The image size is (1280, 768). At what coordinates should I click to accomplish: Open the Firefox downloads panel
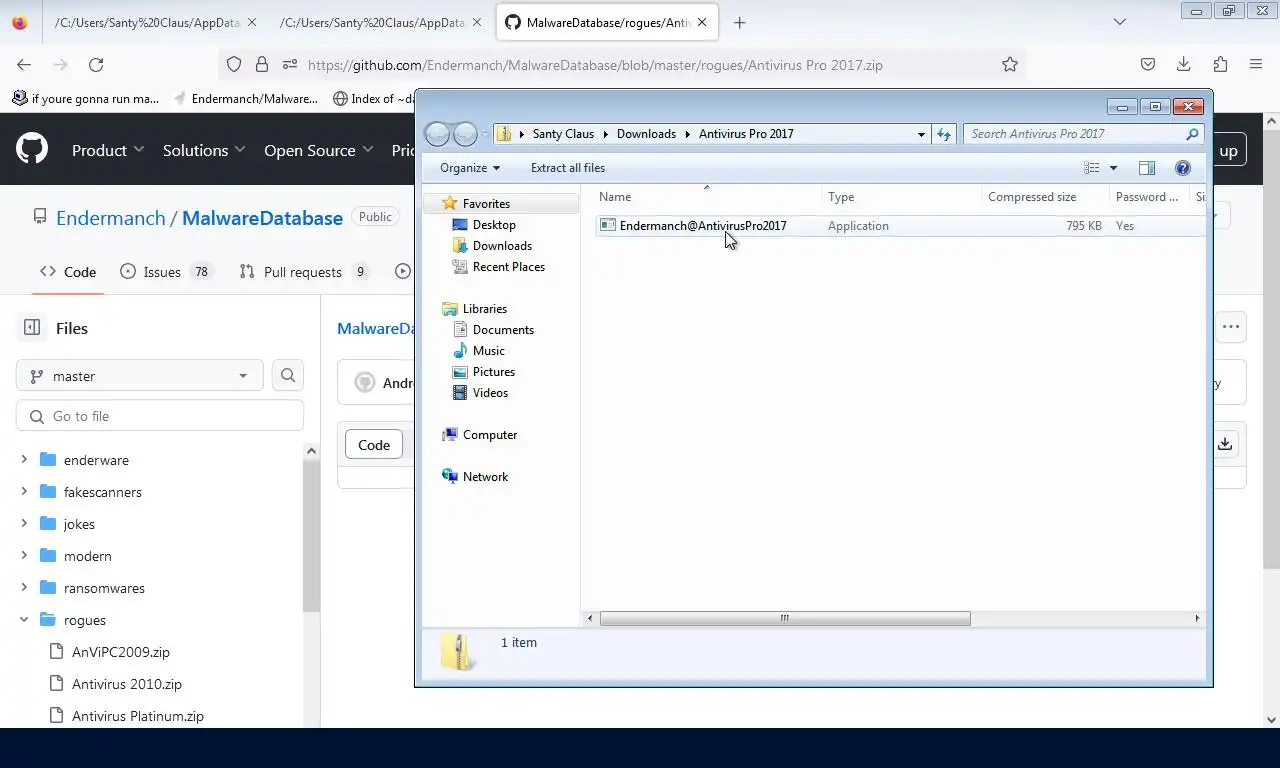tap(1184, 64)
